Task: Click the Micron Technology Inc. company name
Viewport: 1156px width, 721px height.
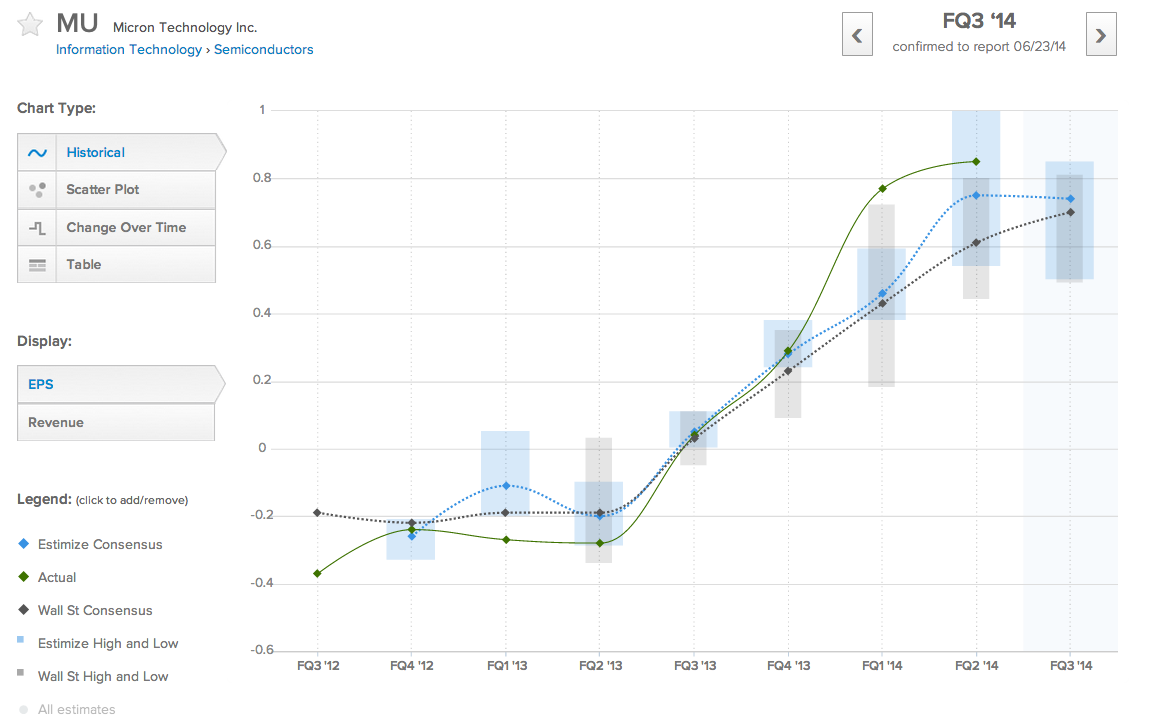Action: point(185,27)
